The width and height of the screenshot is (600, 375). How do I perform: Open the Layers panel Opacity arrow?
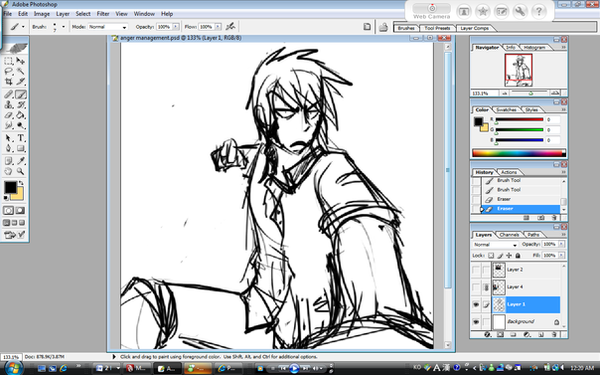pos(561,244)
